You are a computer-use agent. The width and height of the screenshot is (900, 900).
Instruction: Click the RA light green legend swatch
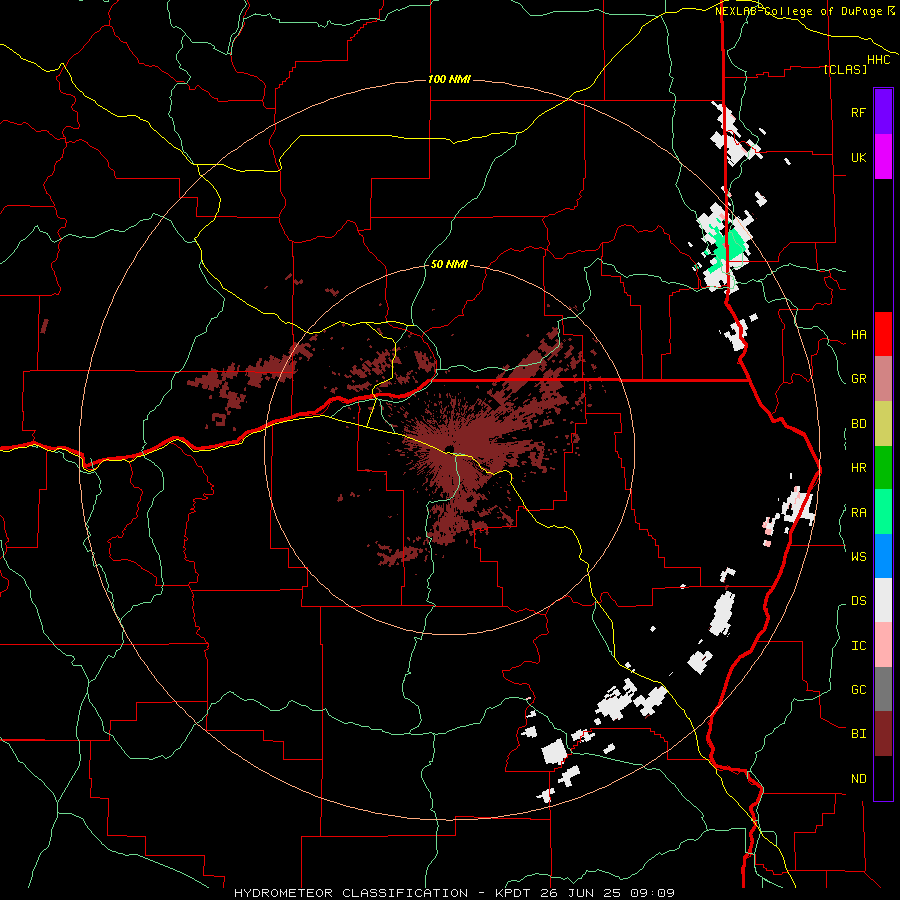tap(883, 512)
